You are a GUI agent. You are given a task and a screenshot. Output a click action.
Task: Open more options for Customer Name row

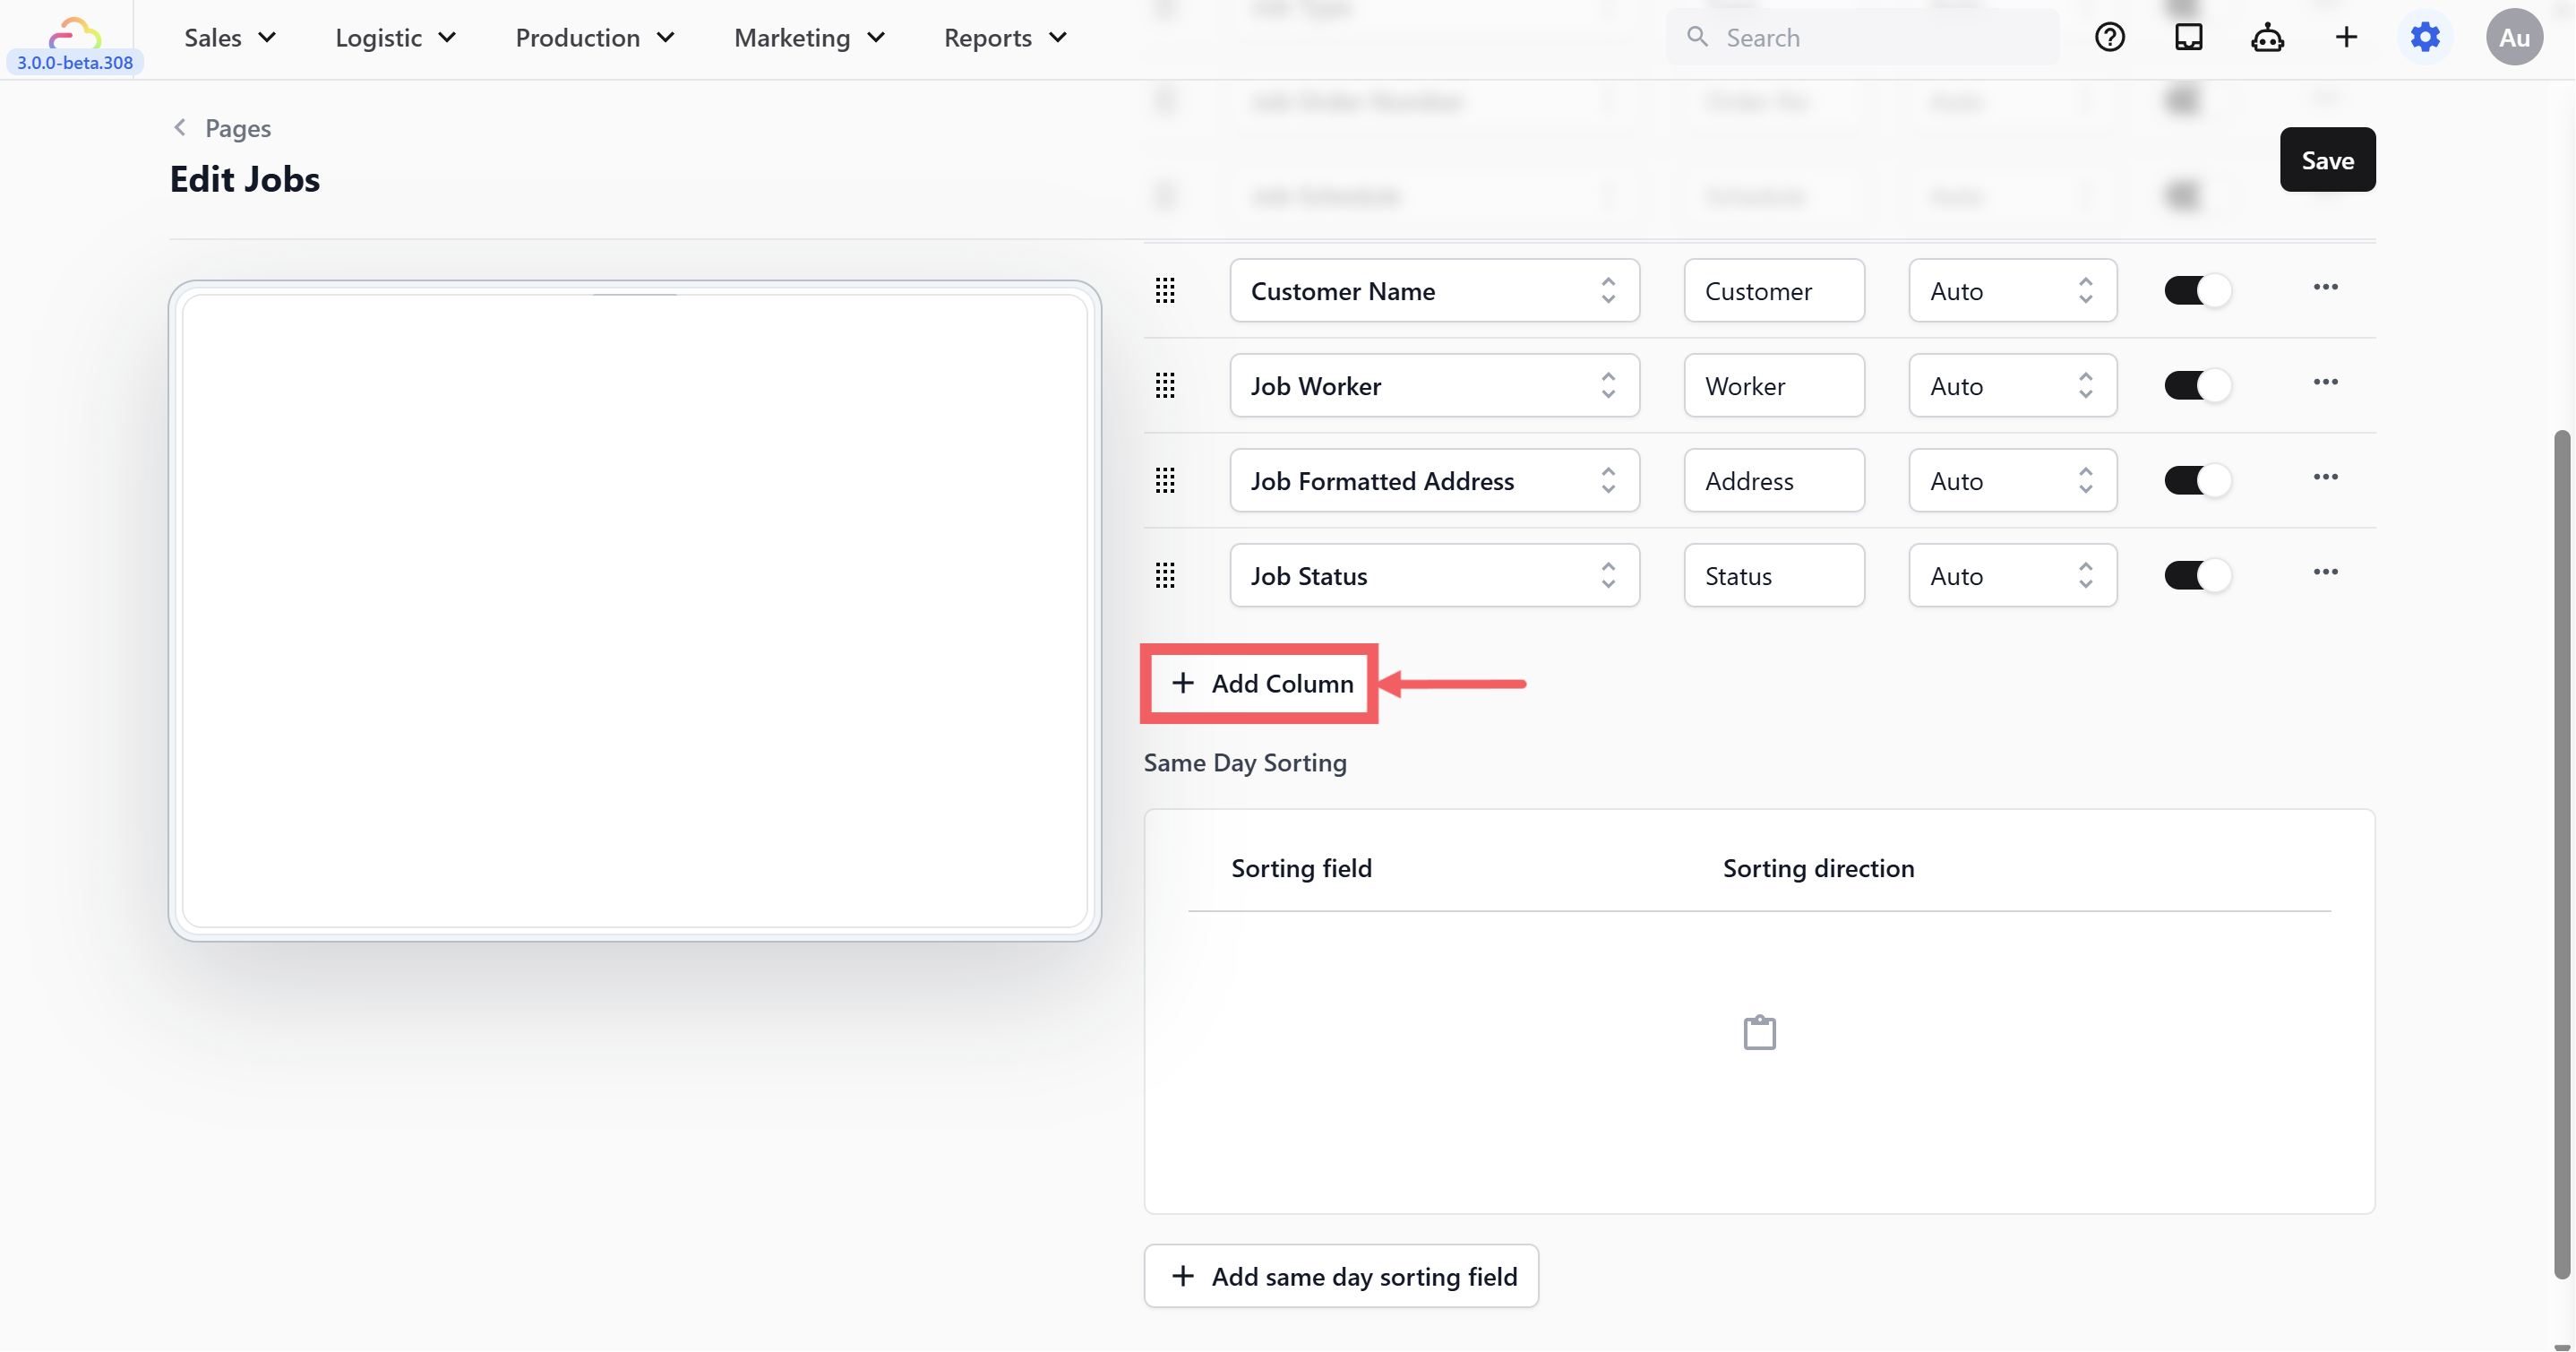pos(2325,287)
